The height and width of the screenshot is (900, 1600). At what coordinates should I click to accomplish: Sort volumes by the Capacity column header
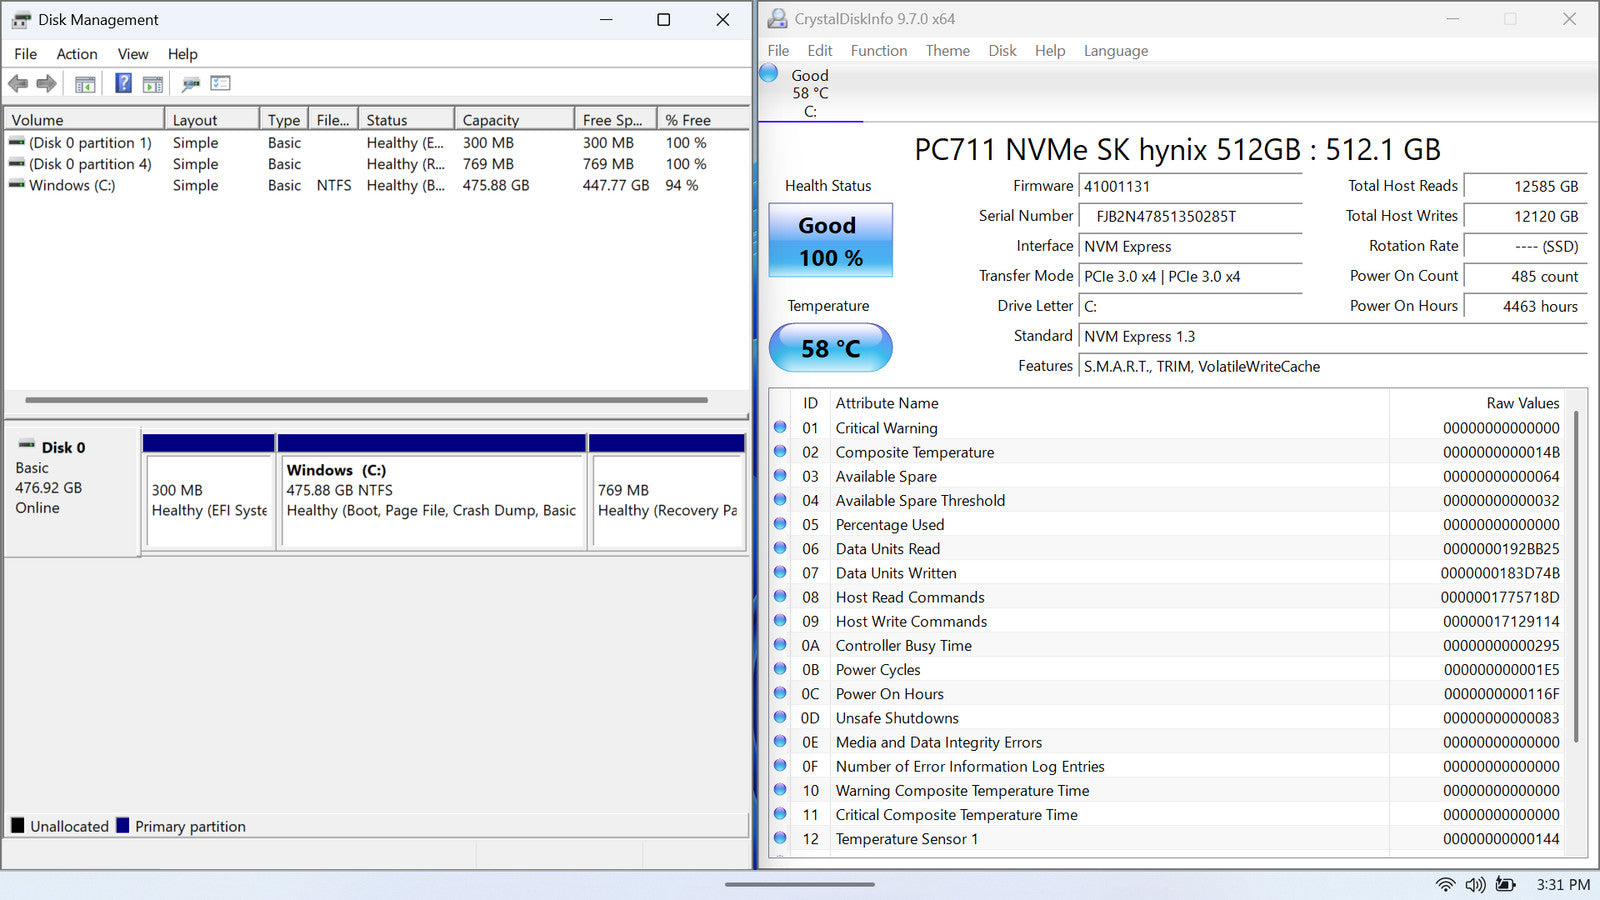click(490, 120)
